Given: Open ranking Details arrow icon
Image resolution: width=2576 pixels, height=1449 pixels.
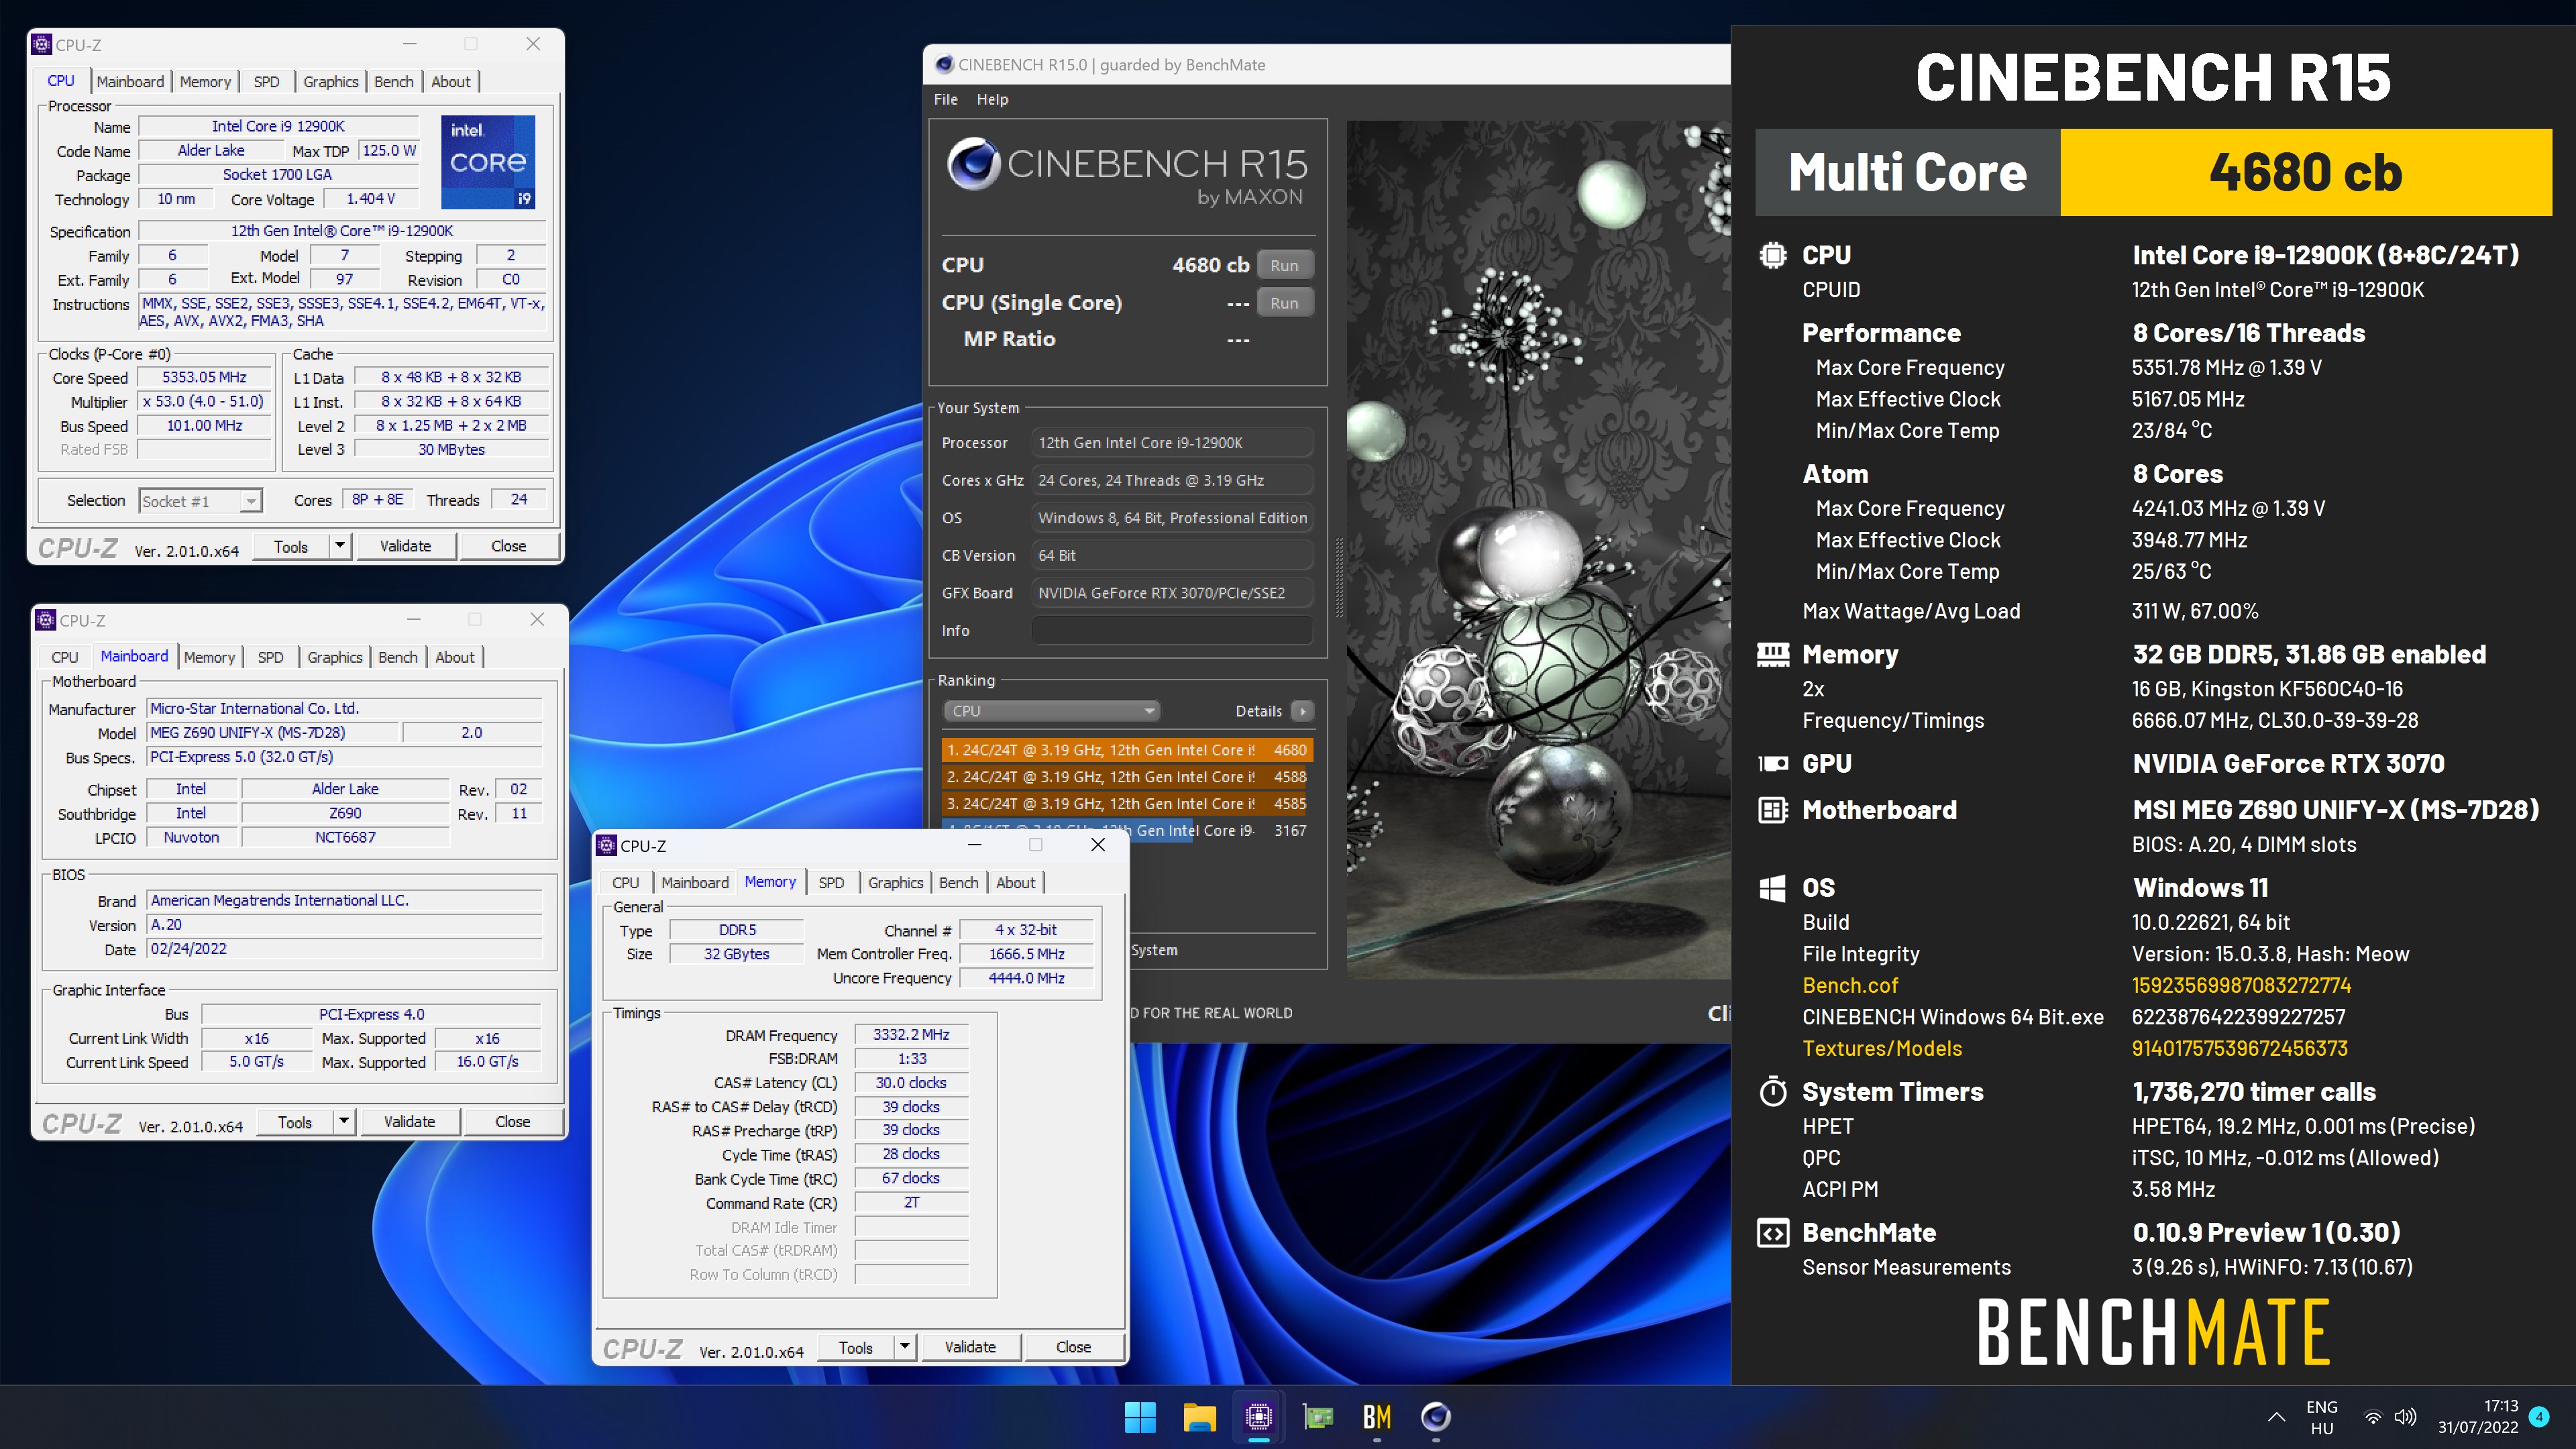Looking at the screenshot, I should (x=1302, y=711).
